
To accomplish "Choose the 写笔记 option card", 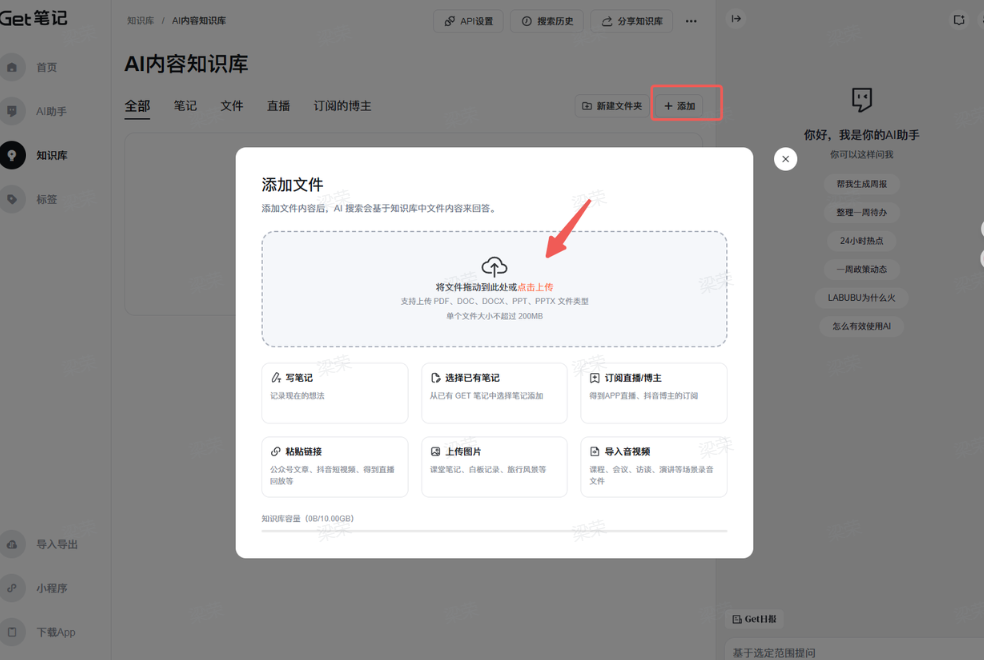I will coord(335,393).
